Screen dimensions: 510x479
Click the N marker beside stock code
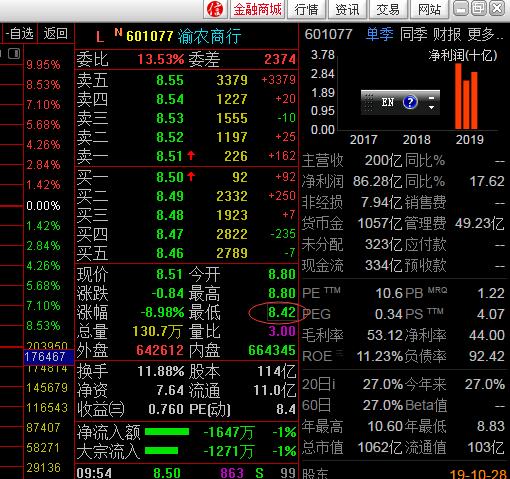pyautogui.click(x=118, y=32)
